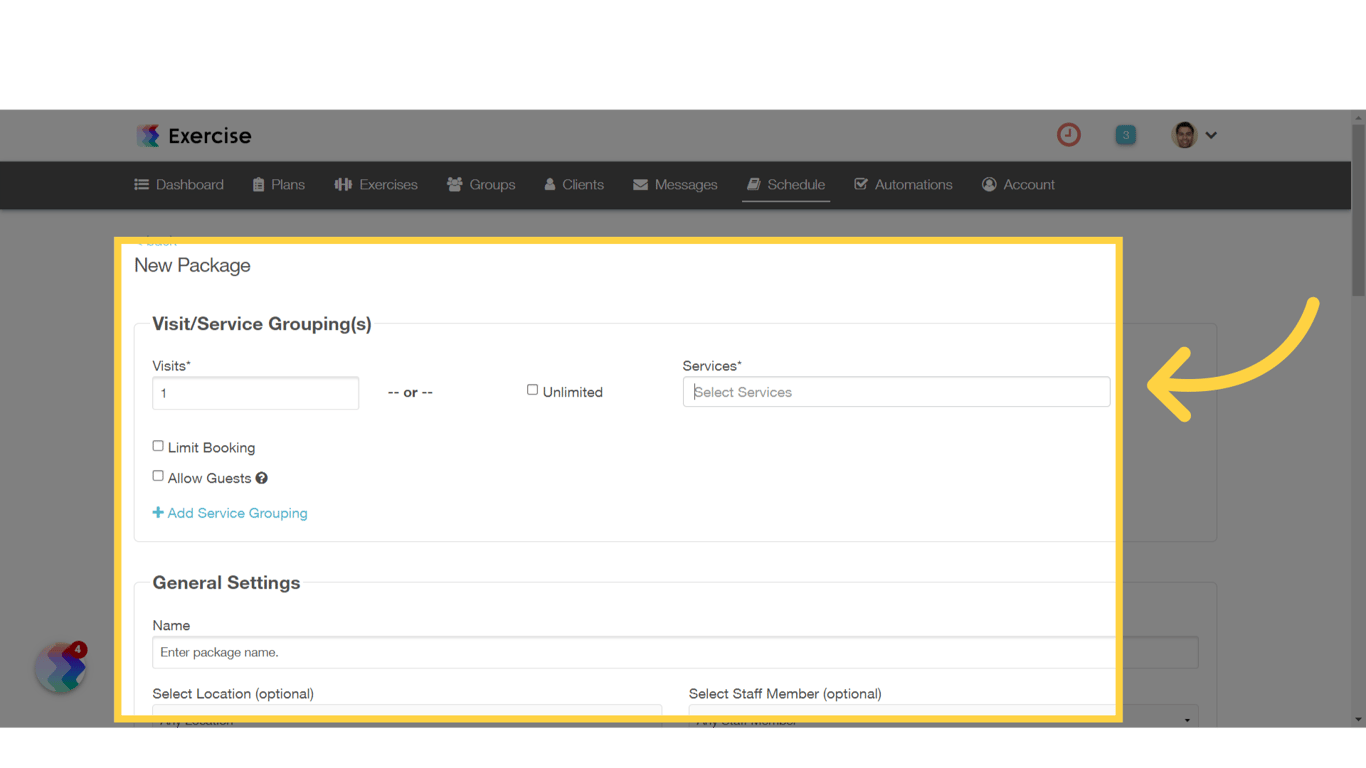The image size is (1366, 768).
Task: Click the Back link above New Package
Action: coord(155,240)
